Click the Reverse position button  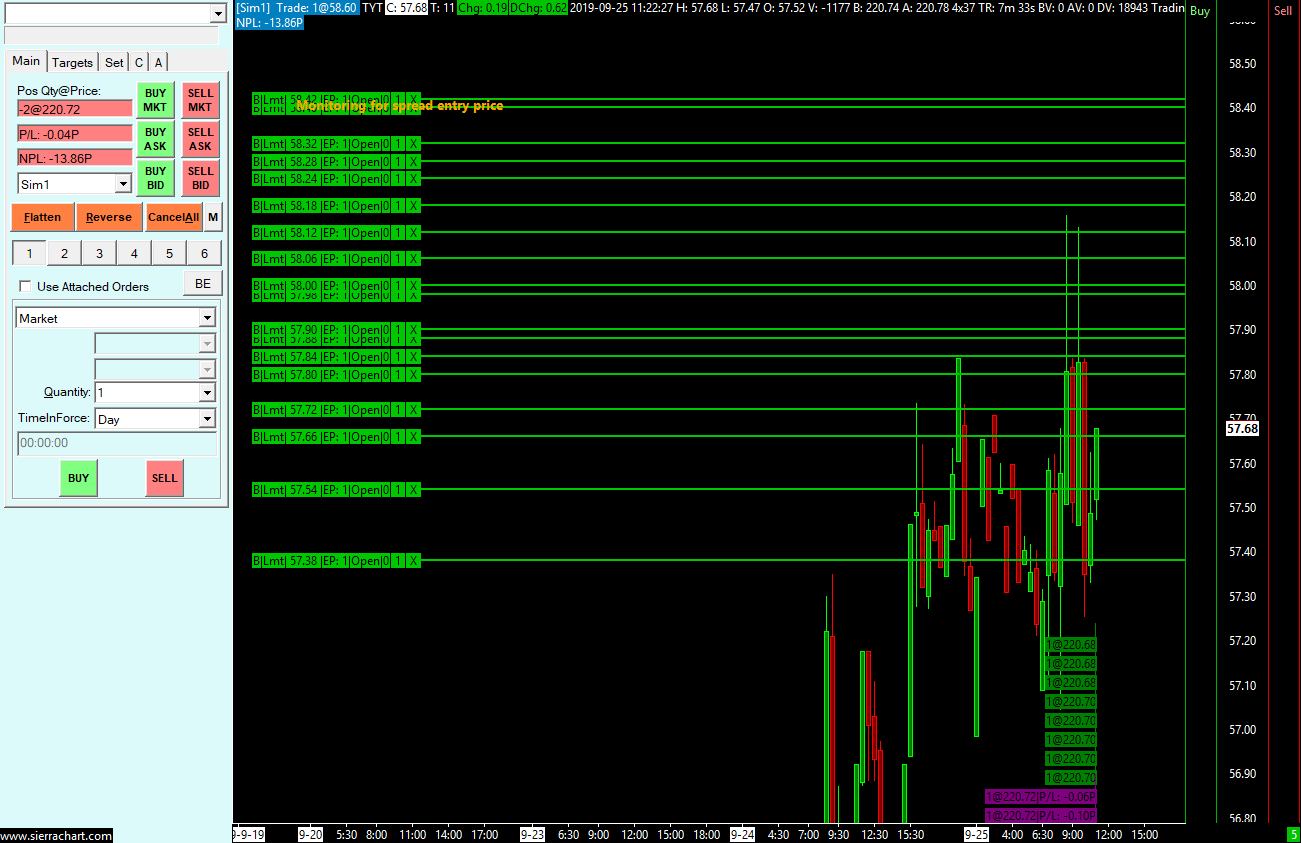point(109,217)
